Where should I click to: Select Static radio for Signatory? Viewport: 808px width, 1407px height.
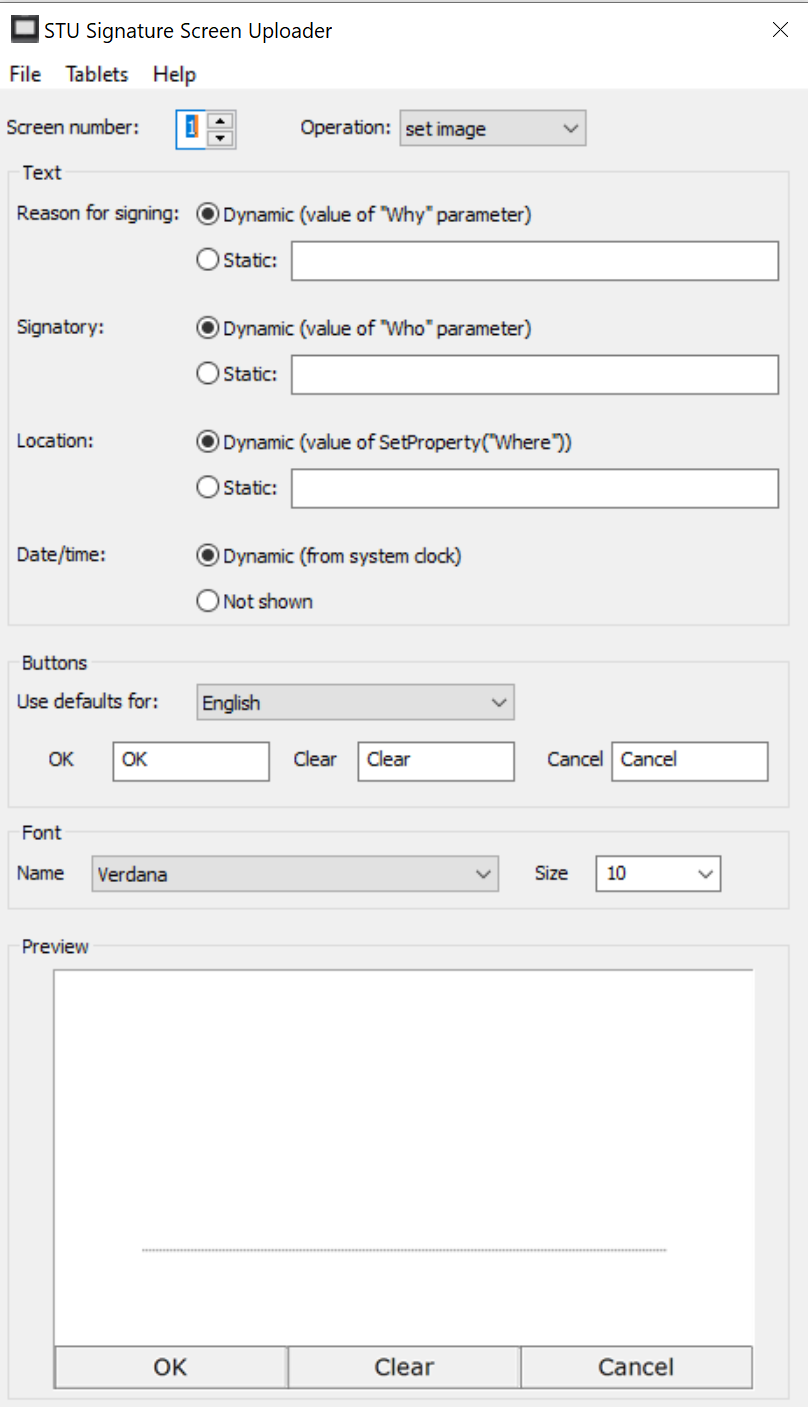(x=208, y=374)
